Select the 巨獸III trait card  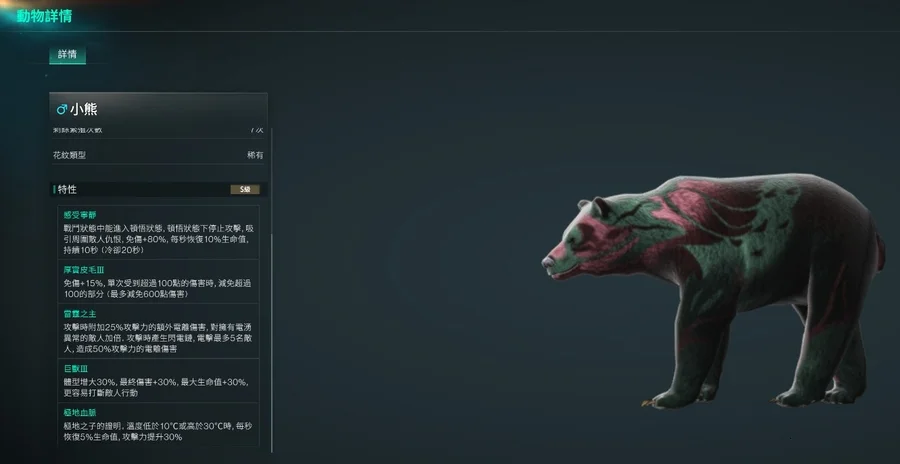pyautogui.click(x=158, y=380)
